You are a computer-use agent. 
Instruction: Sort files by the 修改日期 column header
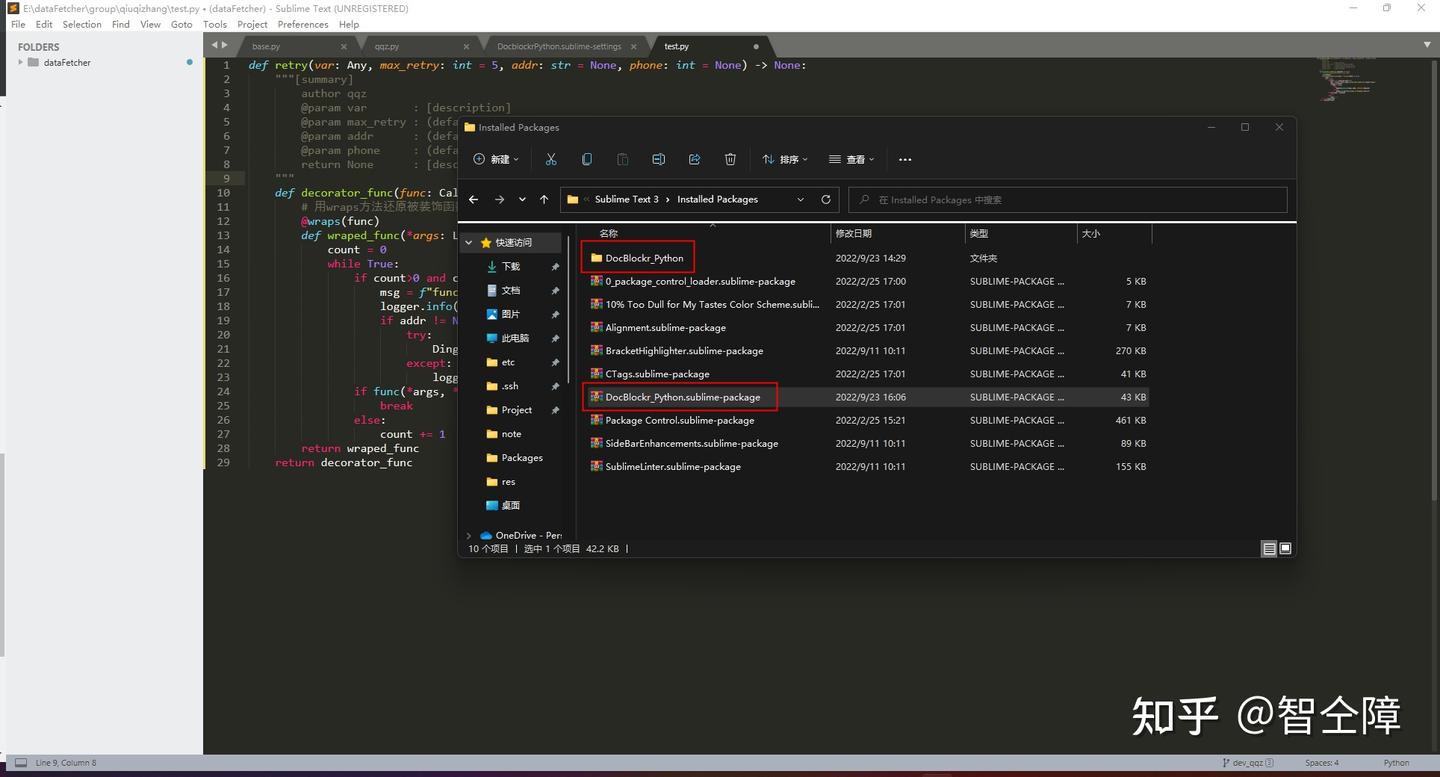pyautogui.click(x=854, y=233)
